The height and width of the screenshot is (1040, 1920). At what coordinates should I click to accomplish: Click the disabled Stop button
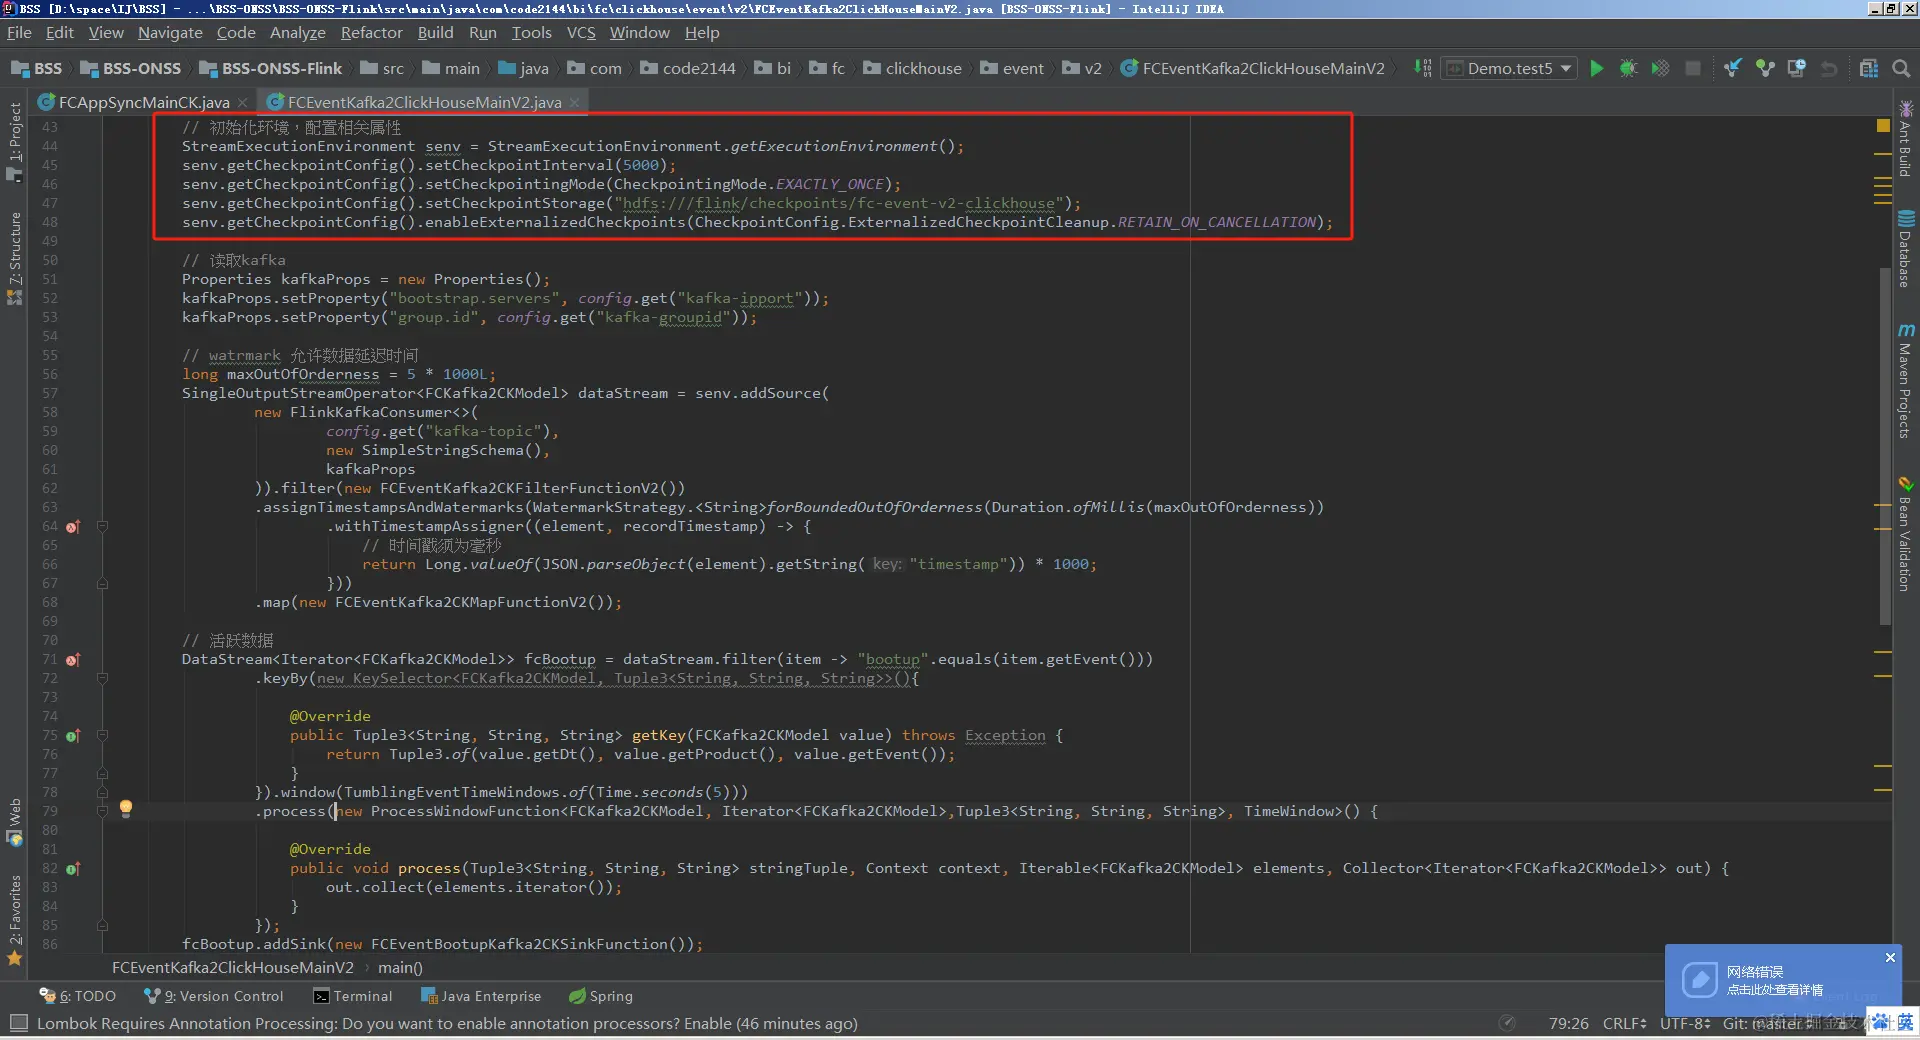(x=1692, y=68)
